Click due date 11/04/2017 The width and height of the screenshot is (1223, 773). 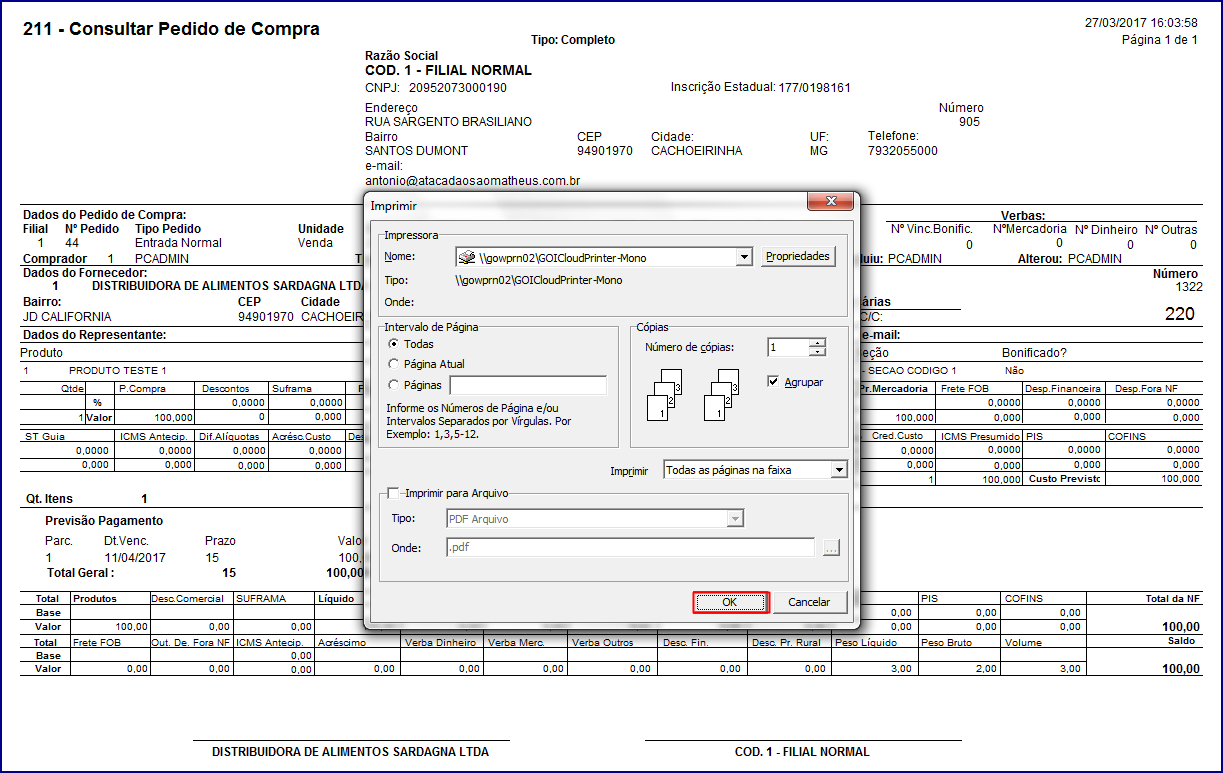[x=135, y=557]
